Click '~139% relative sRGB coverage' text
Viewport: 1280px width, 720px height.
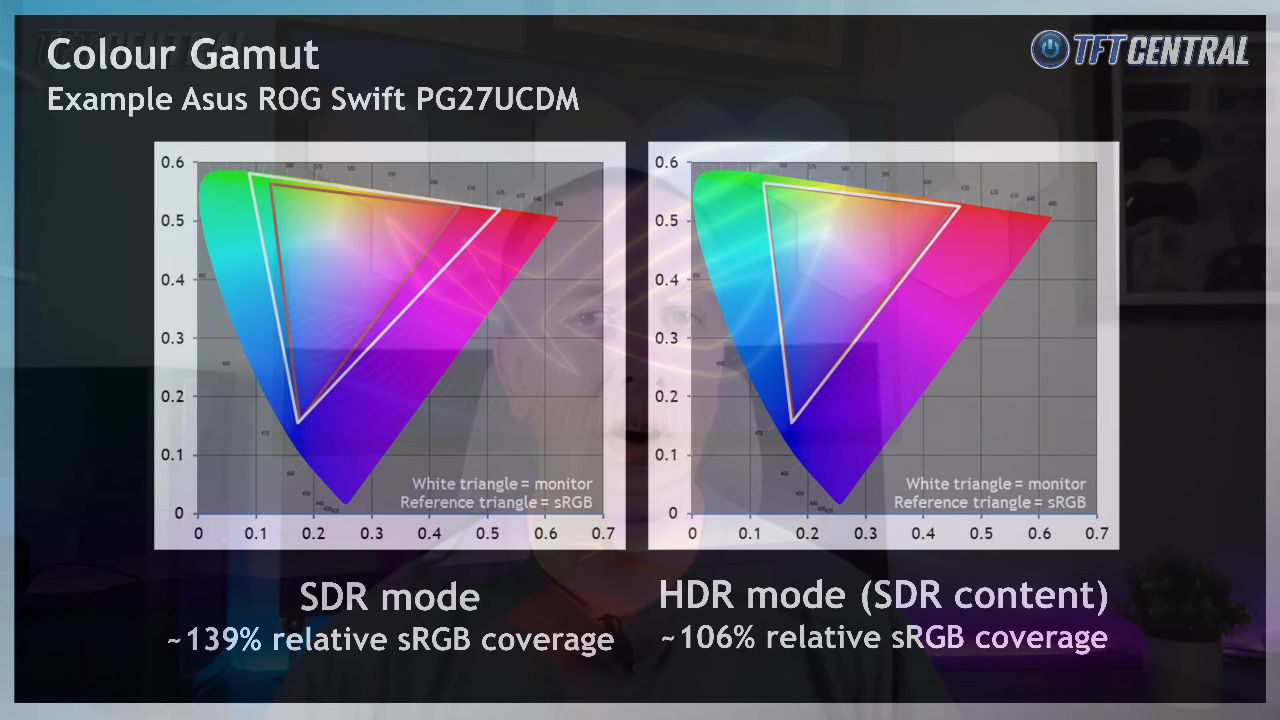pyautogui.click(x=390, y=640)
